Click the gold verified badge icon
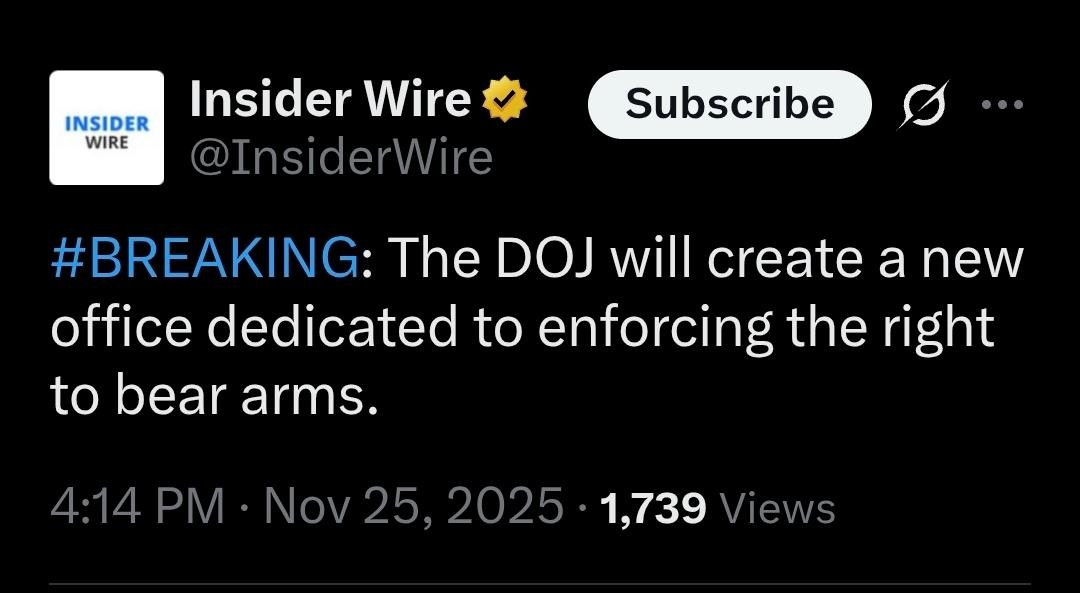The width and height of the screenshot is (1080, 593). coord(504,101)
